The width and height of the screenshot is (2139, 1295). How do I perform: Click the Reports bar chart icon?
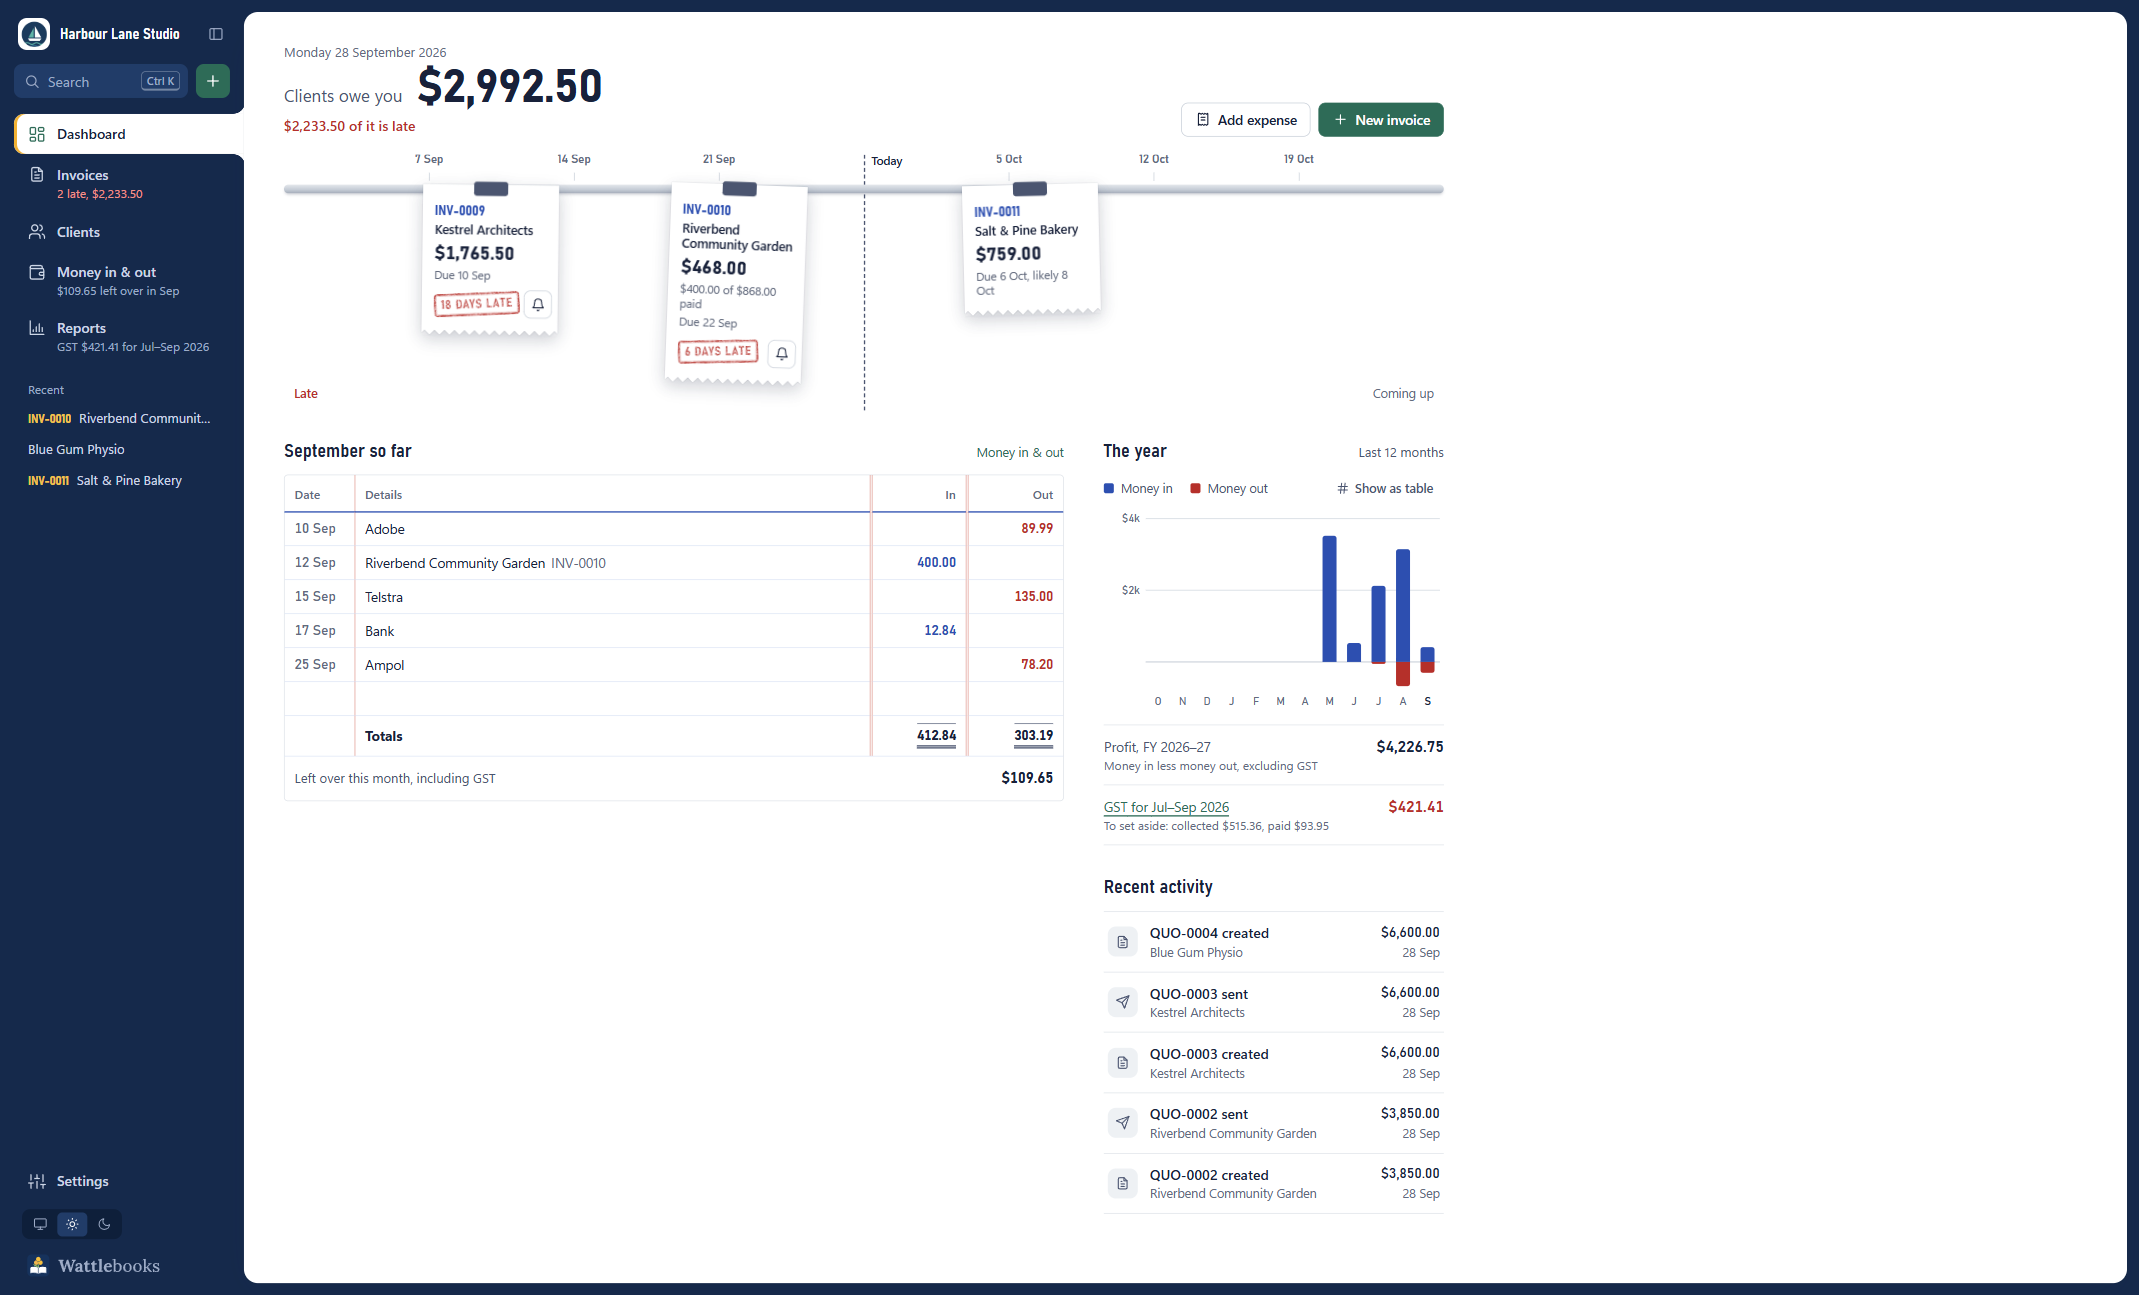pyautogui.click(x=37, y=328)
